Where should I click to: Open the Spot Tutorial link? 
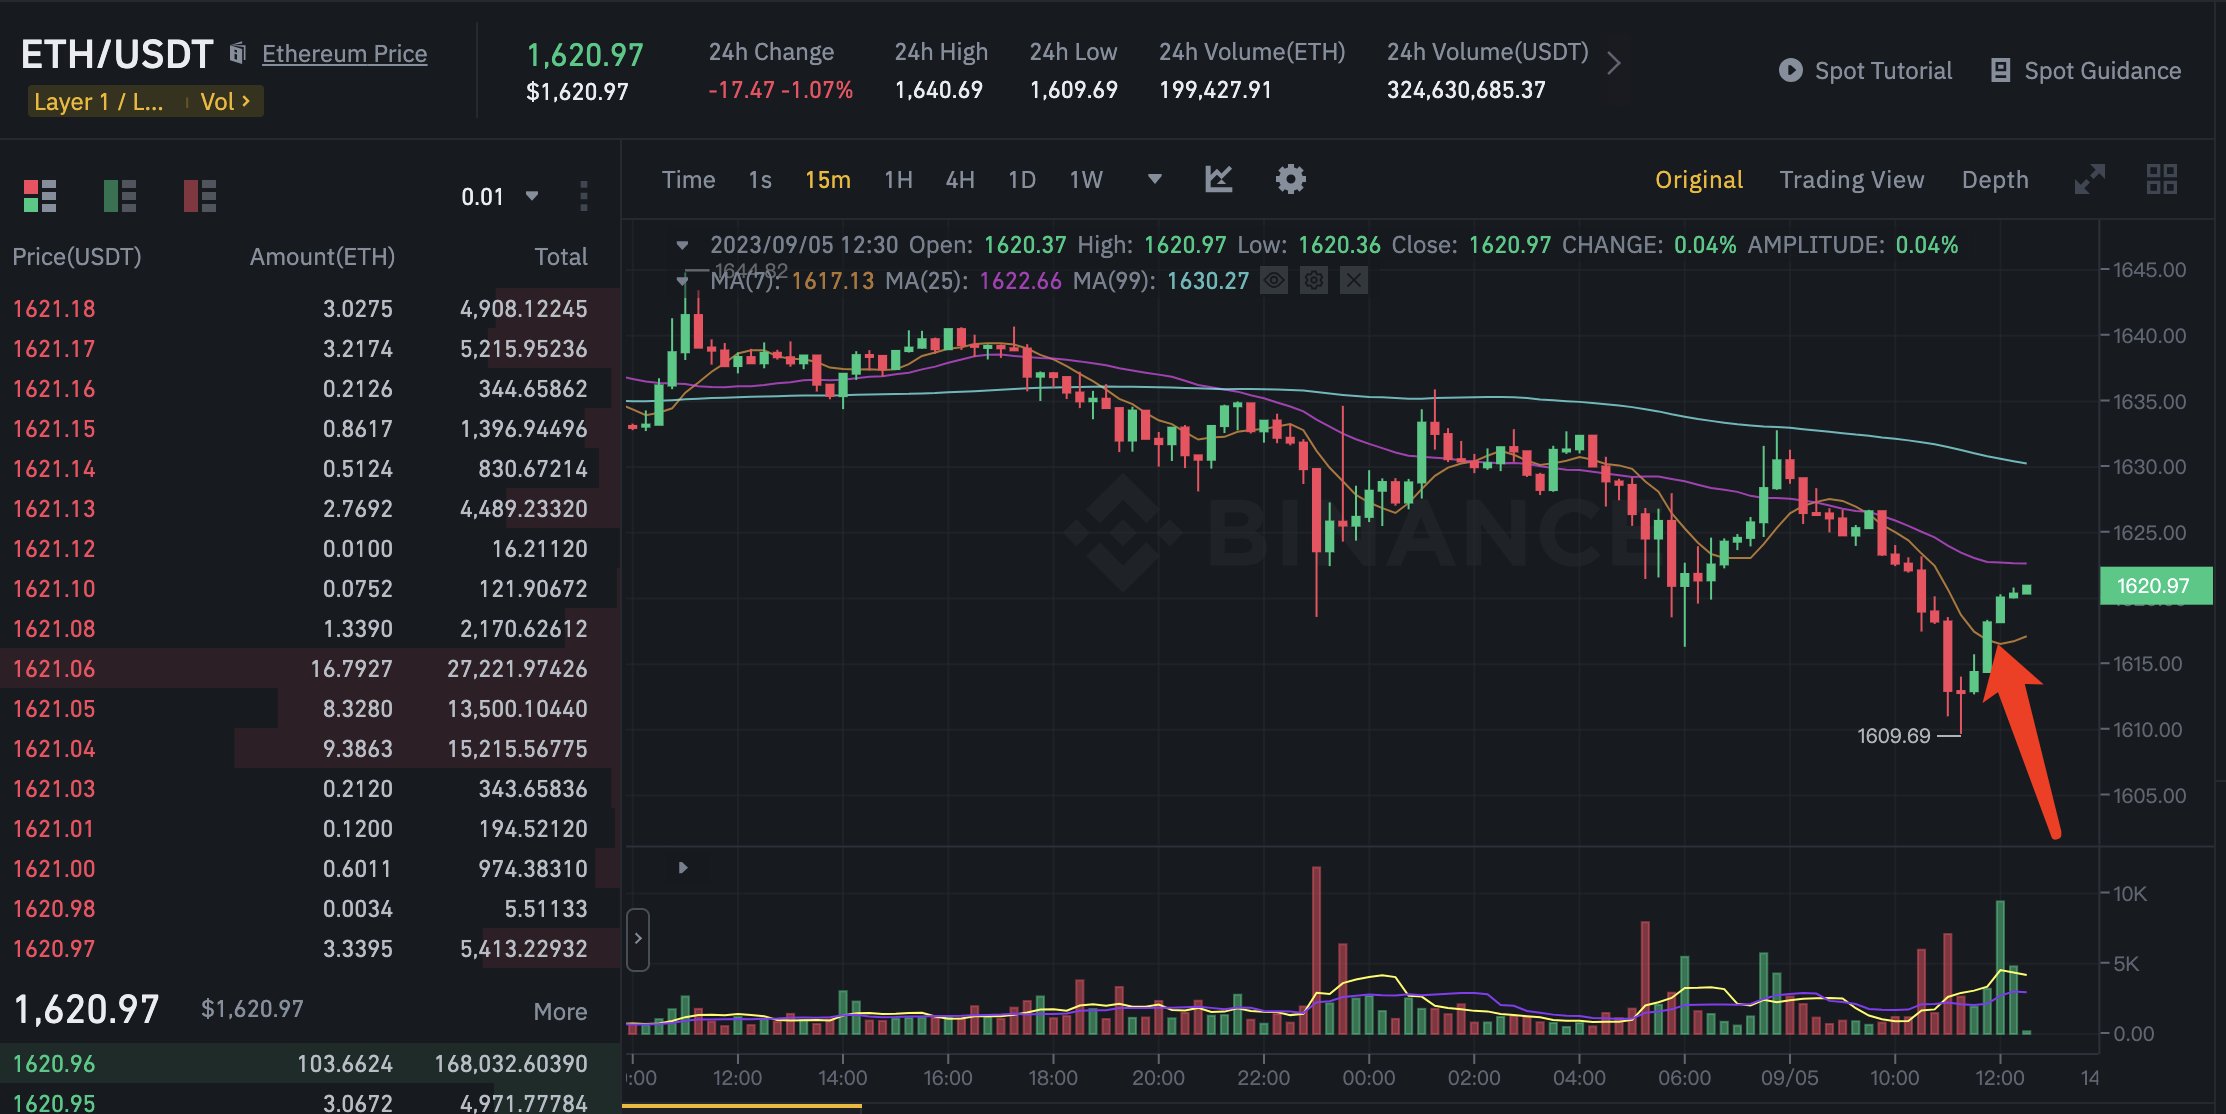coord(1883,71)
